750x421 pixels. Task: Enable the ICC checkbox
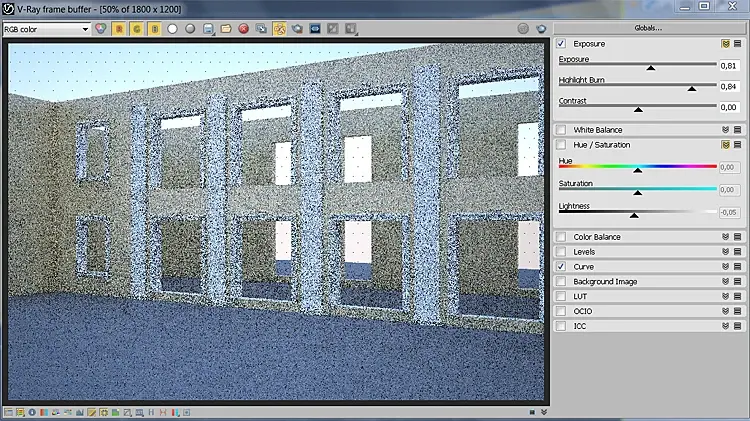pyautogui.click(x=561, y=326)
